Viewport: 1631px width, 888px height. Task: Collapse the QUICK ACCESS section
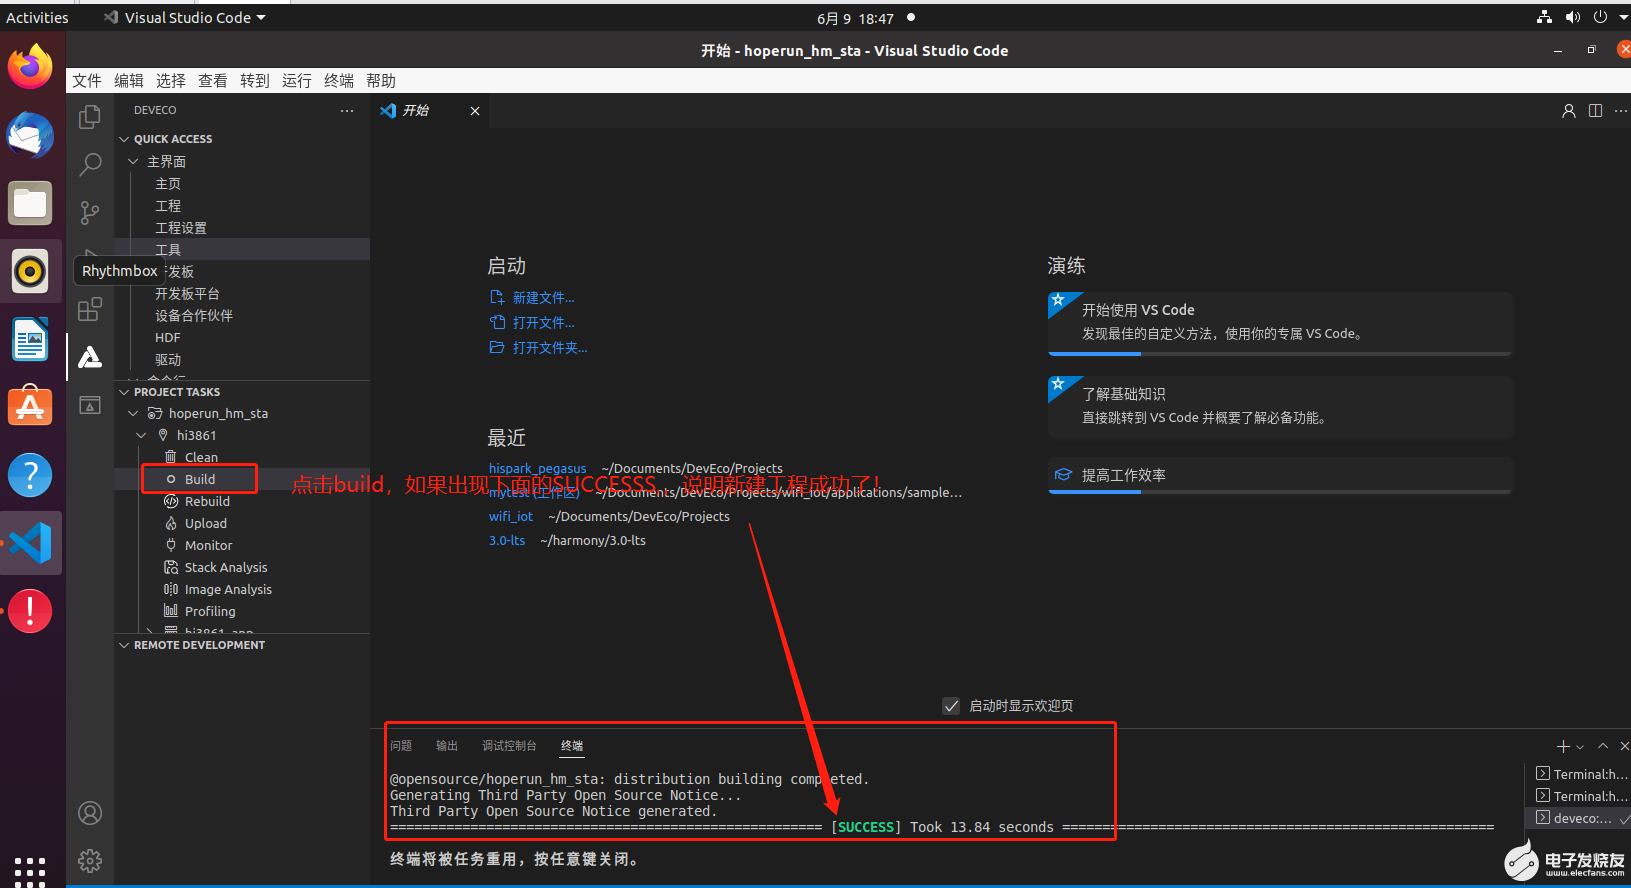(x=125, y=139)
